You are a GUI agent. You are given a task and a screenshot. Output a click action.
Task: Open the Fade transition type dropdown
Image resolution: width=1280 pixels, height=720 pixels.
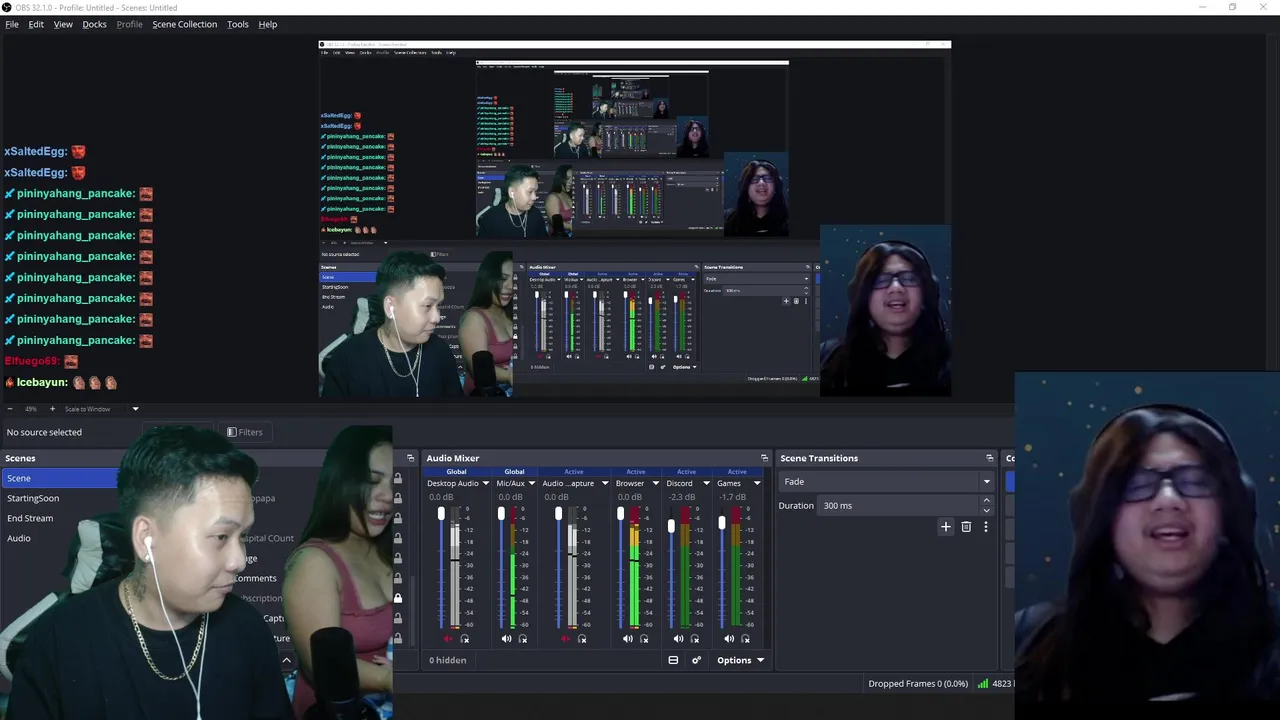tap(886, 482)
